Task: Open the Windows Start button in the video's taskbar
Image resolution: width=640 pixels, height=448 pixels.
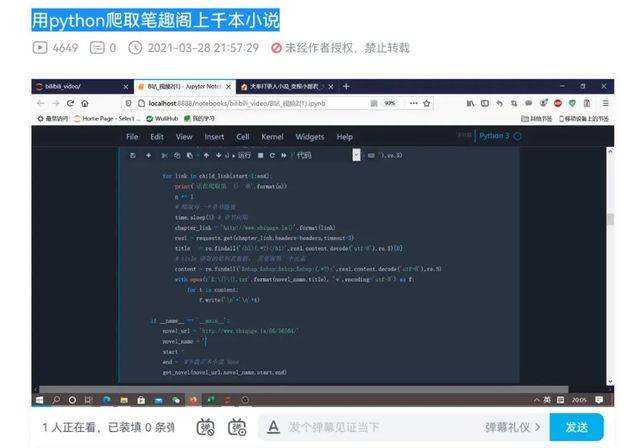Action: (40, 400)
